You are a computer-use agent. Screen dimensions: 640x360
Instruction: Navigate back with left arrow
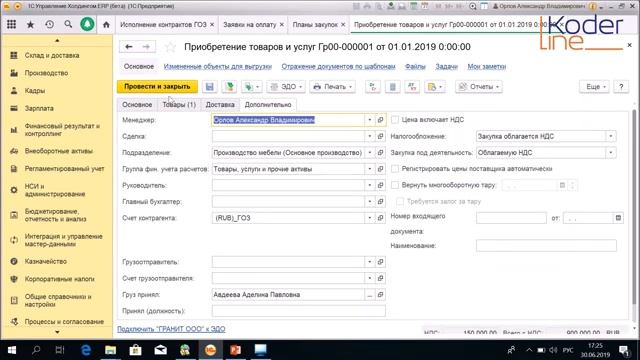(129, 47)
